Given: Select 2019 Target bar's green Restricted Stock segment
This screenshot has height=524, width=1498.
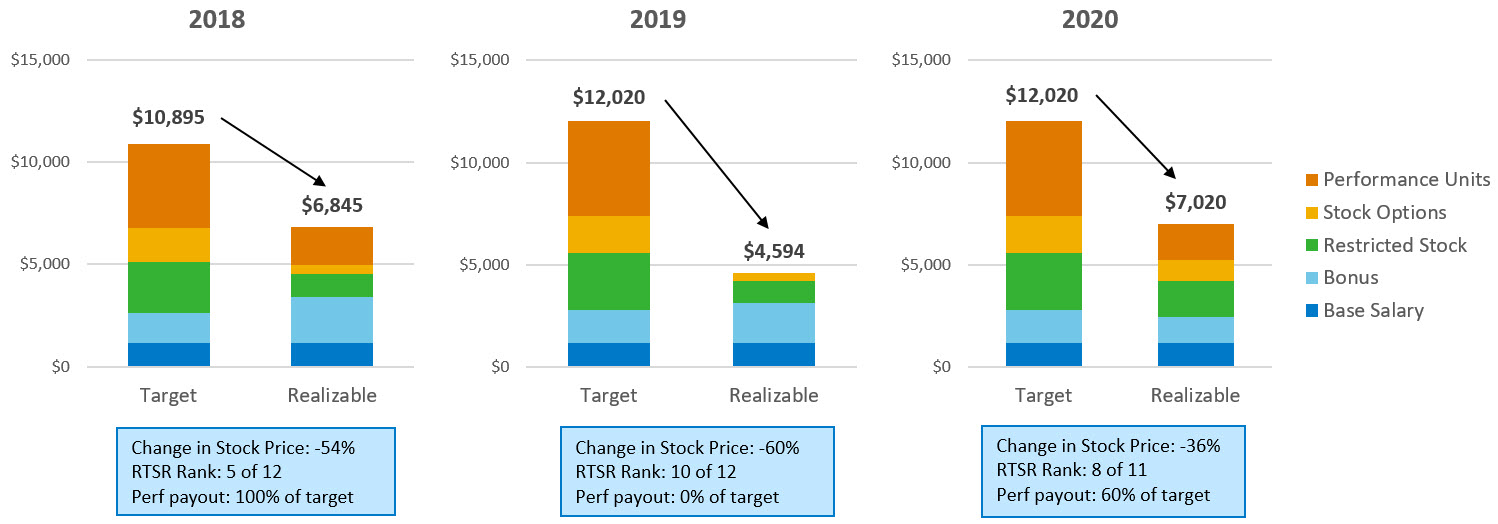Looking at the screenshot, I should pos(608,281).
